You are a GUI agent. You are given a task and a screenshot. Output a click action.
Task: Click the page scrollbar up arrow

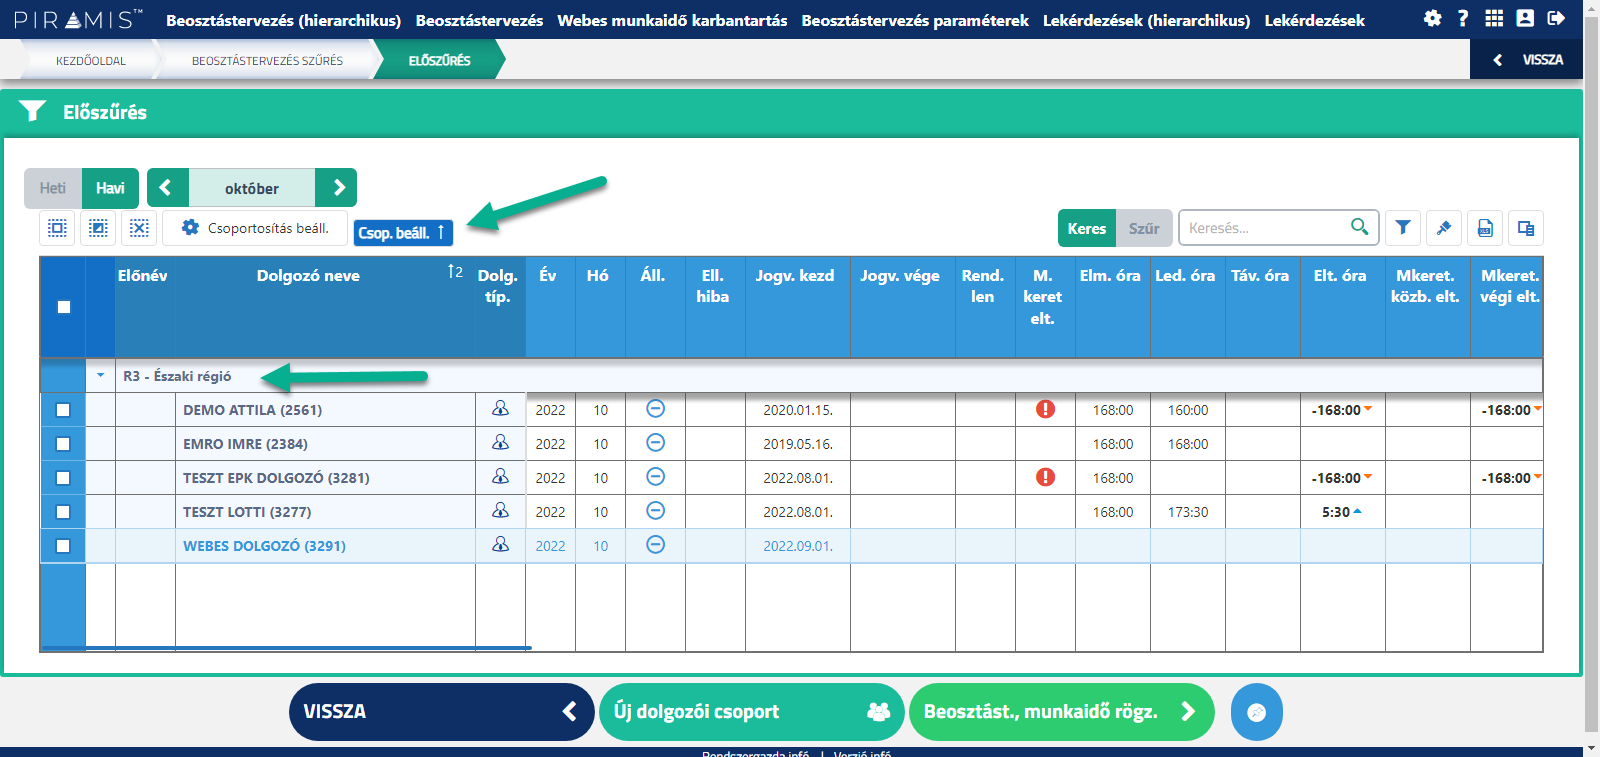point(1592,6)
